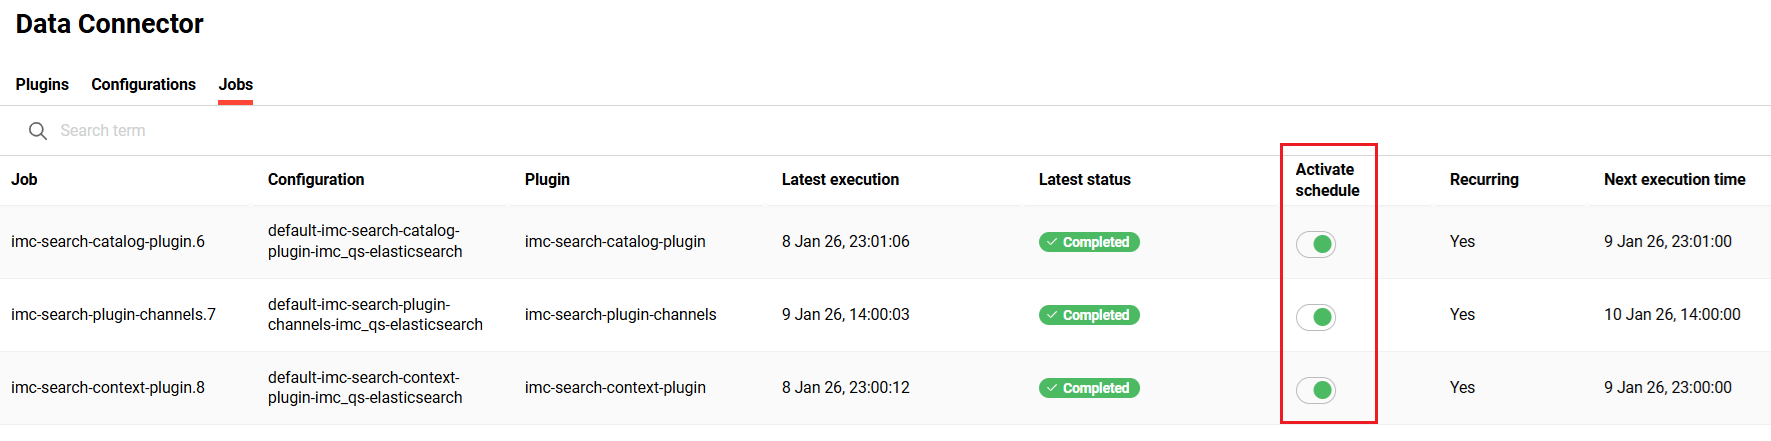Disable schedule for imc-search-plugin-channels.7

[x=1316, y=317]
